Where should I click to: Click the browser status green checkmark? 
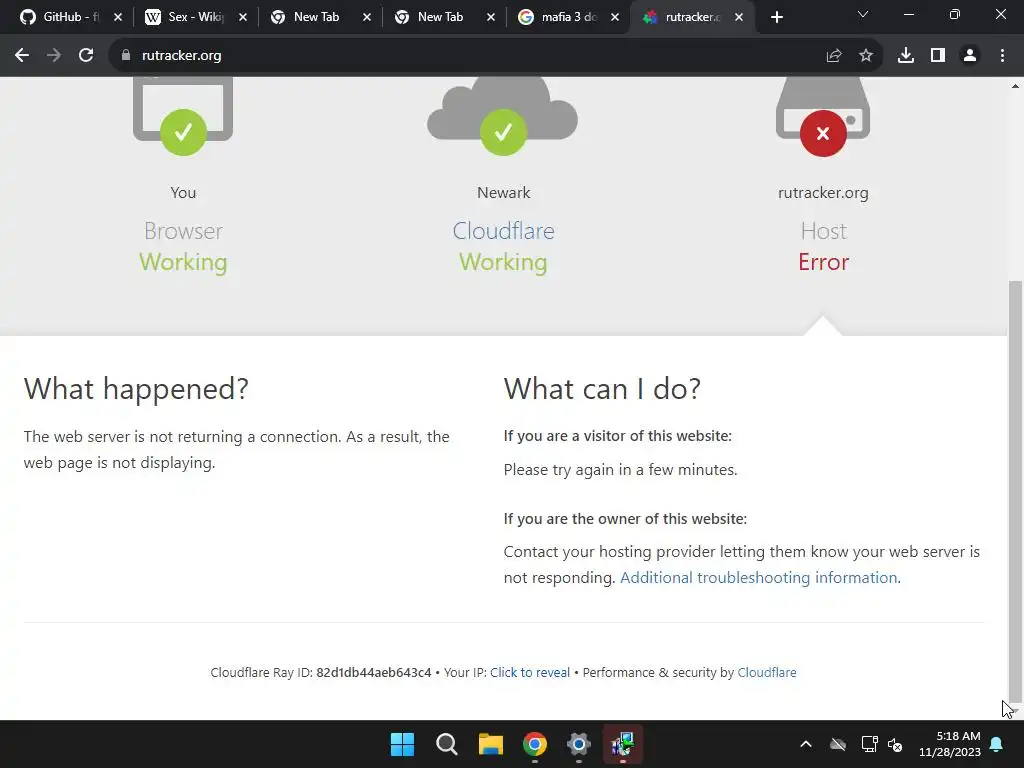(x=183, y=133)
